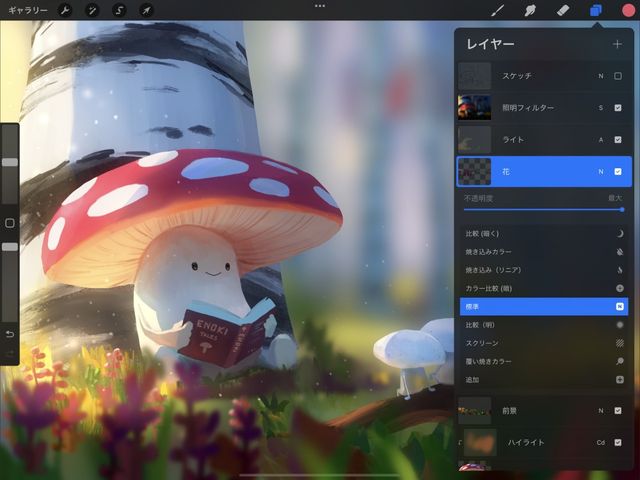Select the スケッチ layer thumbnail
Screen dimensions: 640x480
474,76
